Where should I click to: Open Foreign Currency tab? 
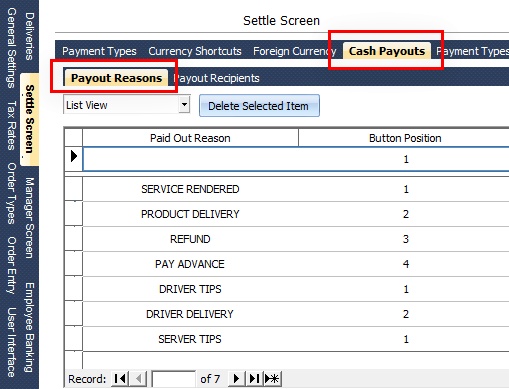click(x=295, y=51)
